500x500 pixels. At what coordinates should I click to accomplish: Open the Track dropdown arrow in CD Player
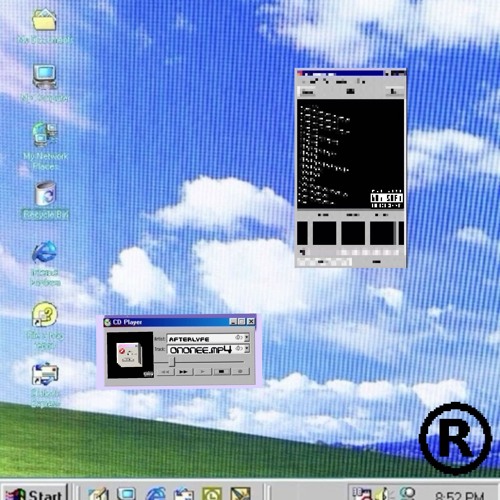point(247,349)
